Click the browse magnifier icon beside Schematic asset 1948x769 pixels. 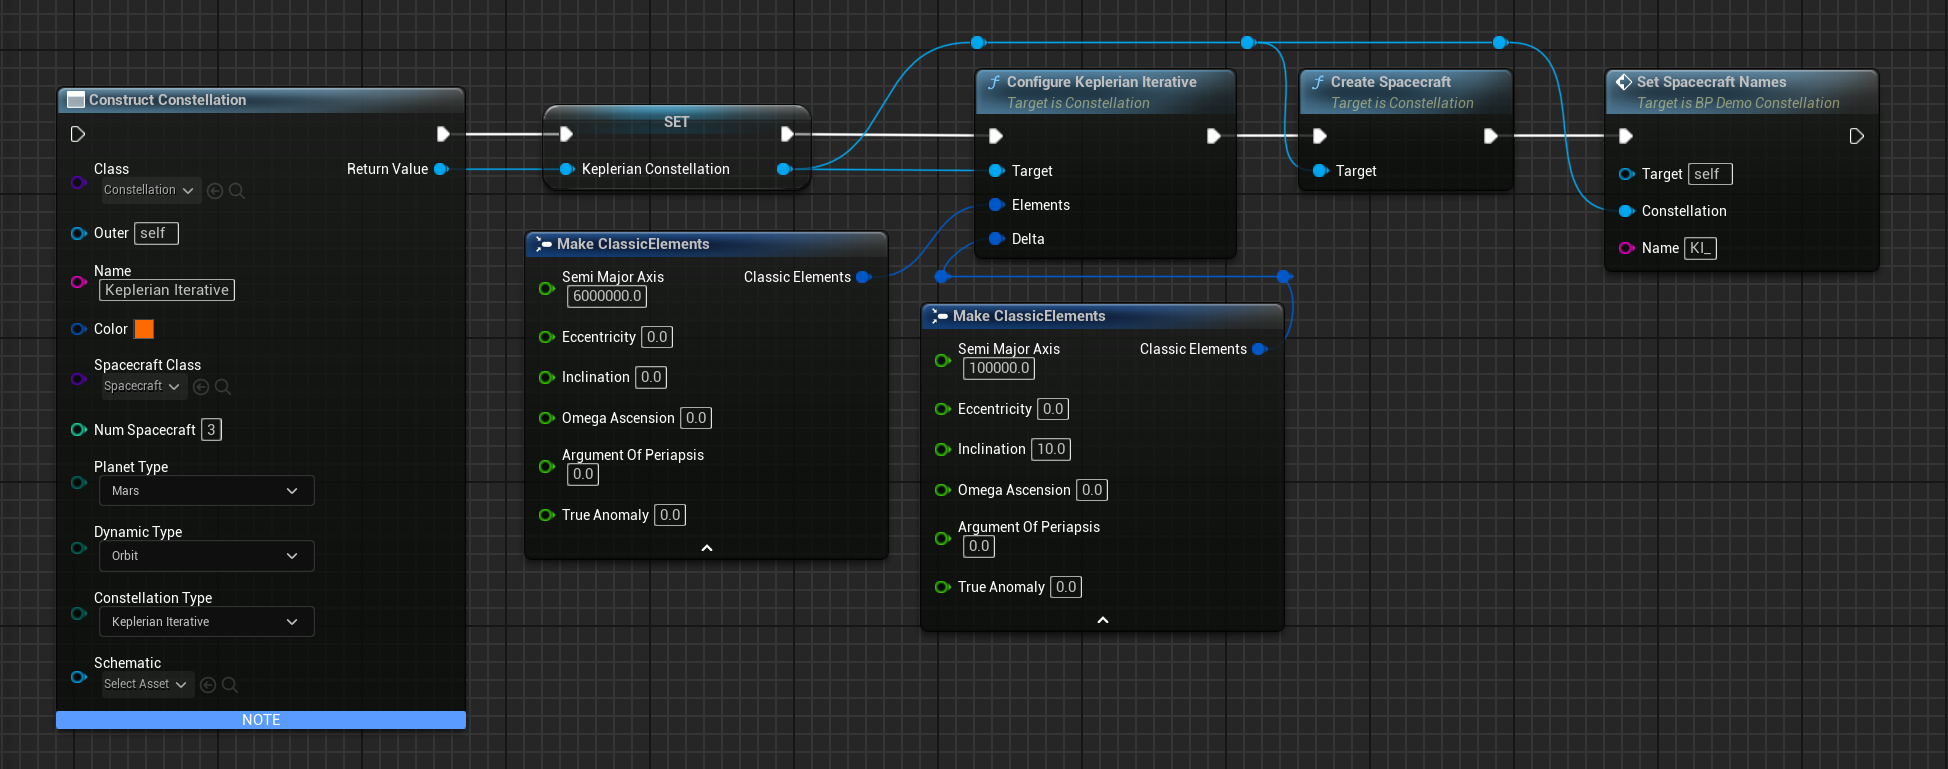pyautogui.click(x=230, y=685)
